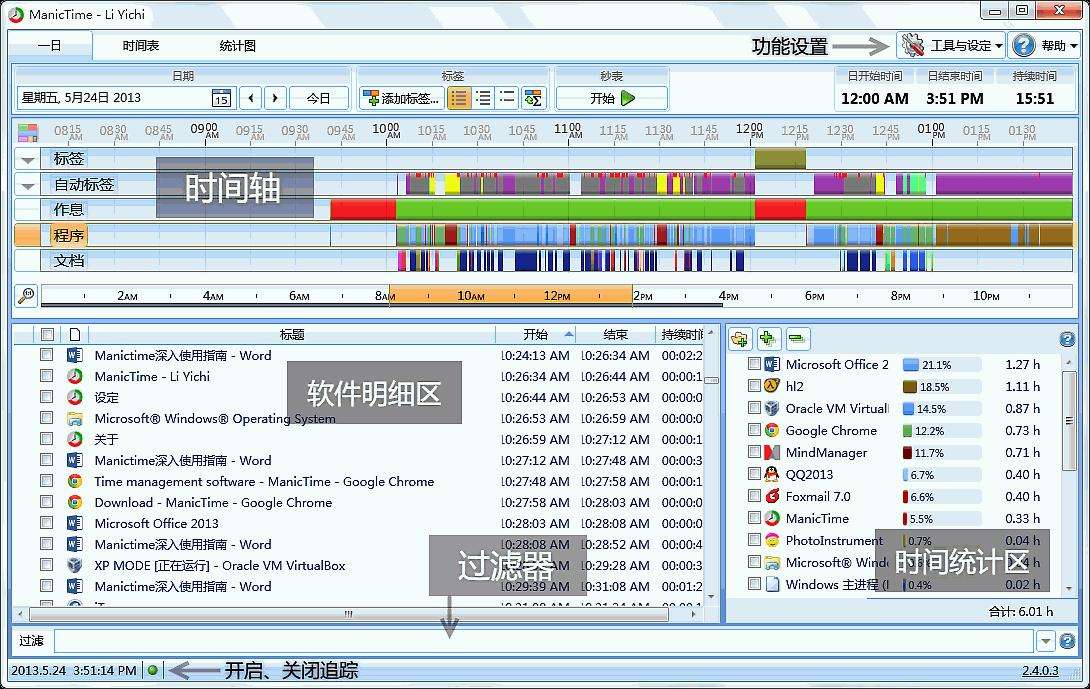Tick checkbox for ManicTime - Li Yichi row

[47, 375]
